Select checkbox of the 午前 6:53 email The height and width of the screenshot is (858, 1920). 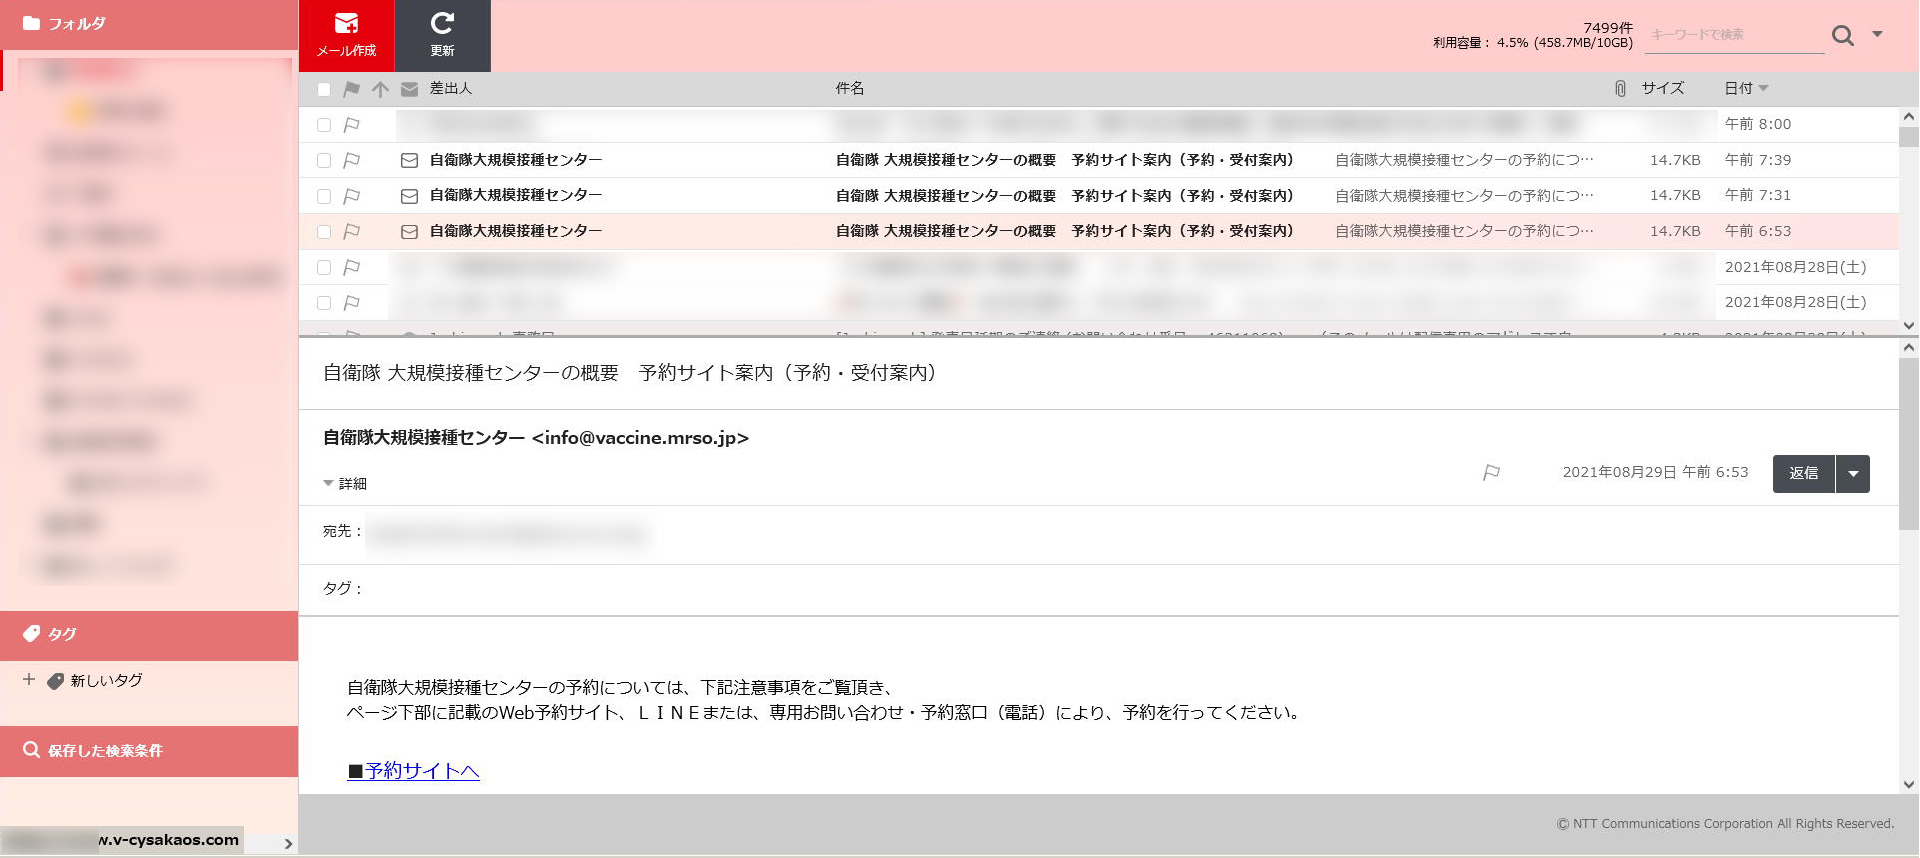point(324,232)
